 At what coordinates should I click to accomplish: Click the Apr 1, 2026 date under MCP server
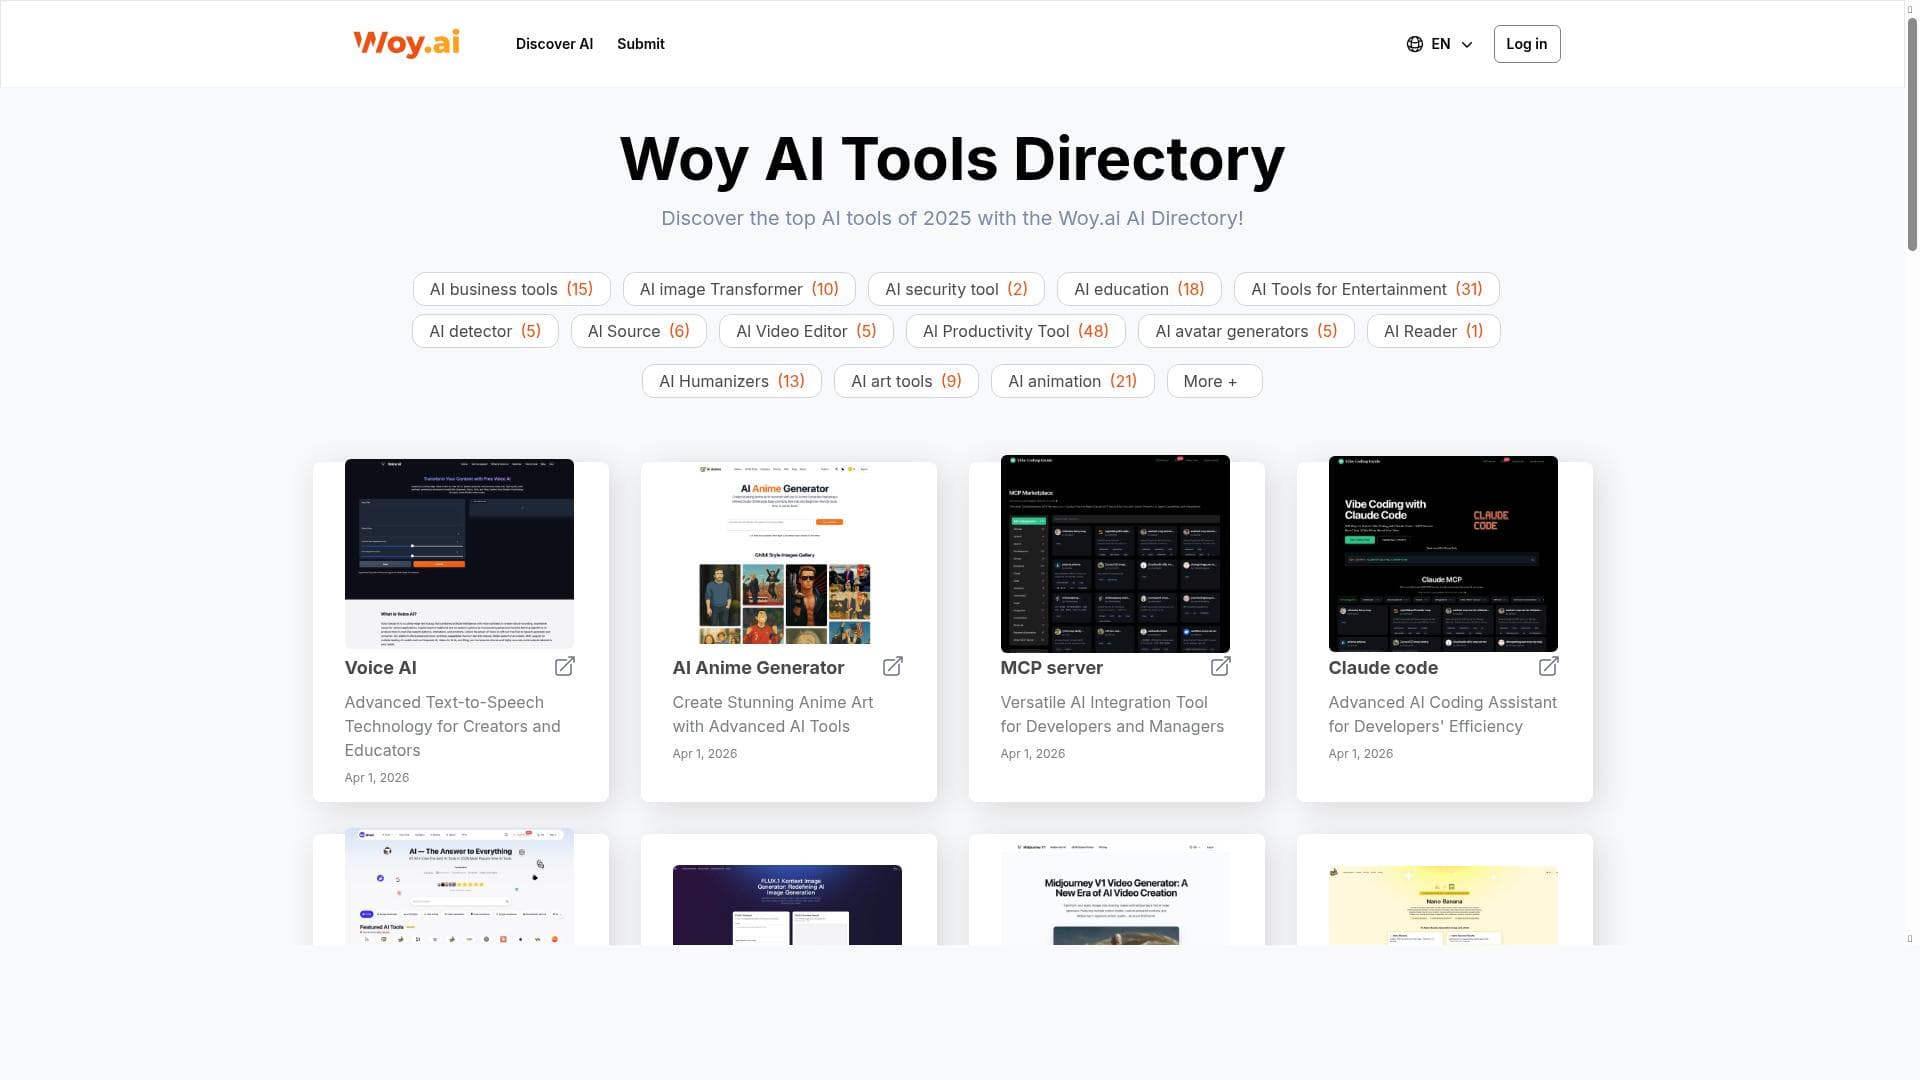point(1033,754)
